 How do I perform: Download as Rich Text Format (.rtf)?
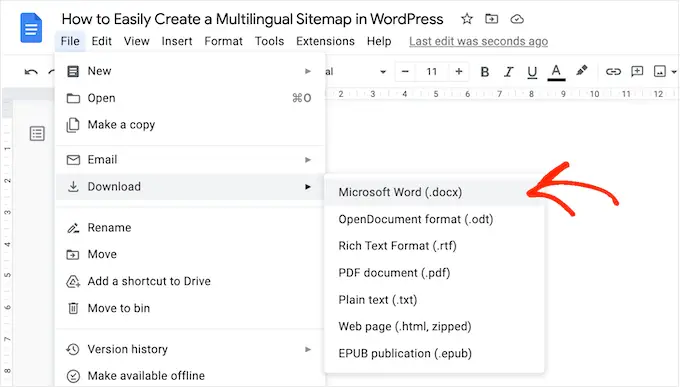point(434,246)
